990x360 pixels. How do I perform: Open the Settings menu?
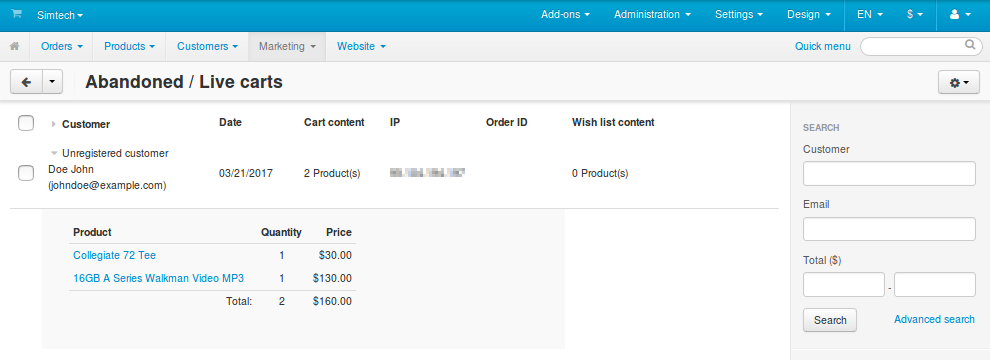point(739,15)
